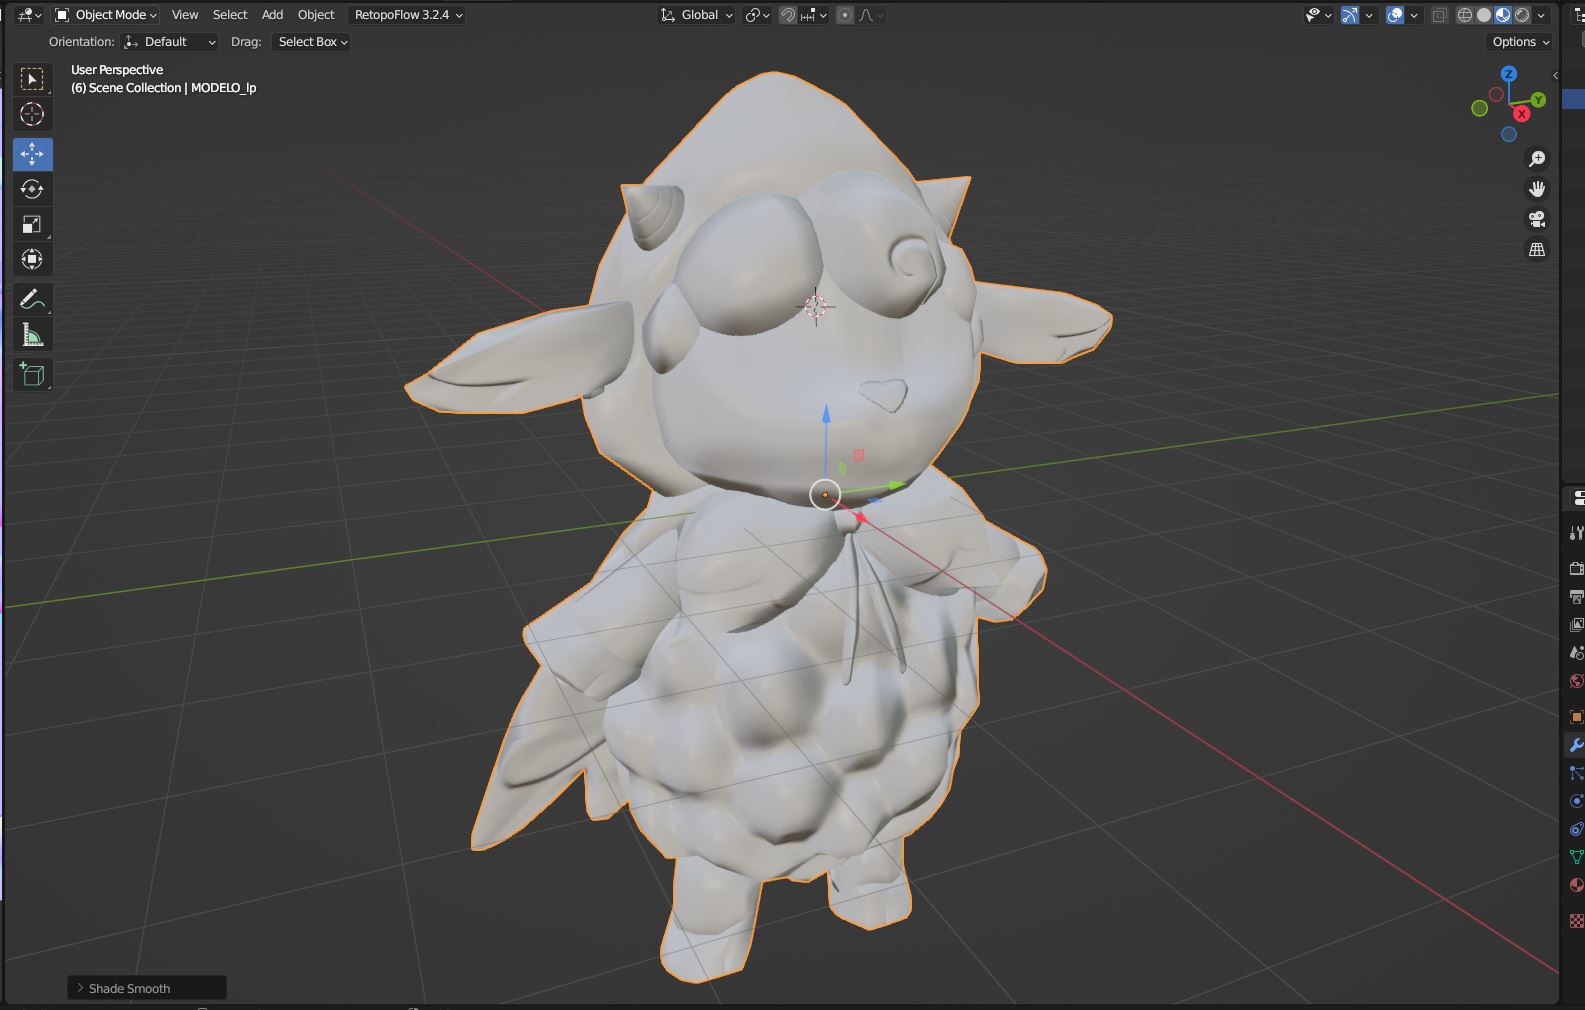
Task: Switch to material preview shading
Action: (x=1503, y=15)
